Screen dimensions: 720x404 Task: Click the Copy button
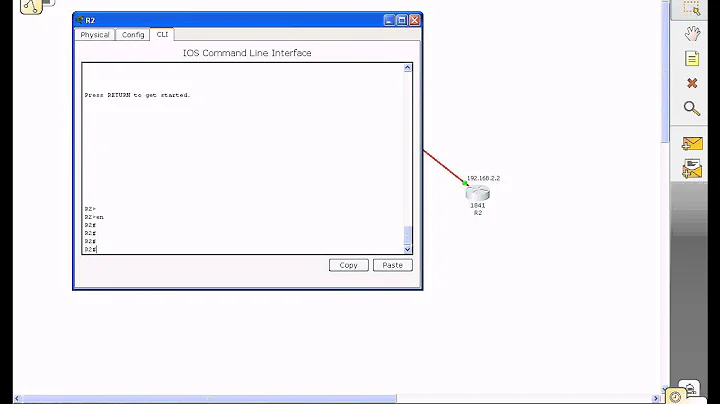349,265
